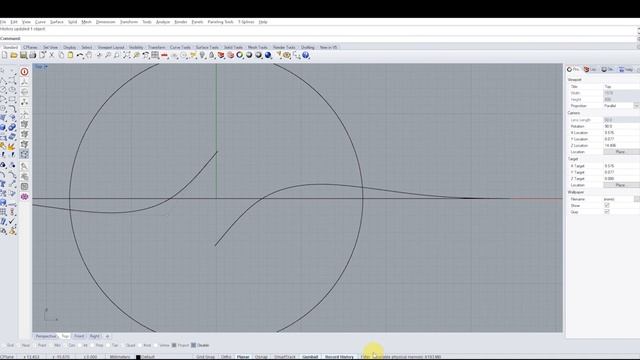The height and width of the screenshot is (360, 640).
Task: Click the Undo arrow icon
Action: 80,55
